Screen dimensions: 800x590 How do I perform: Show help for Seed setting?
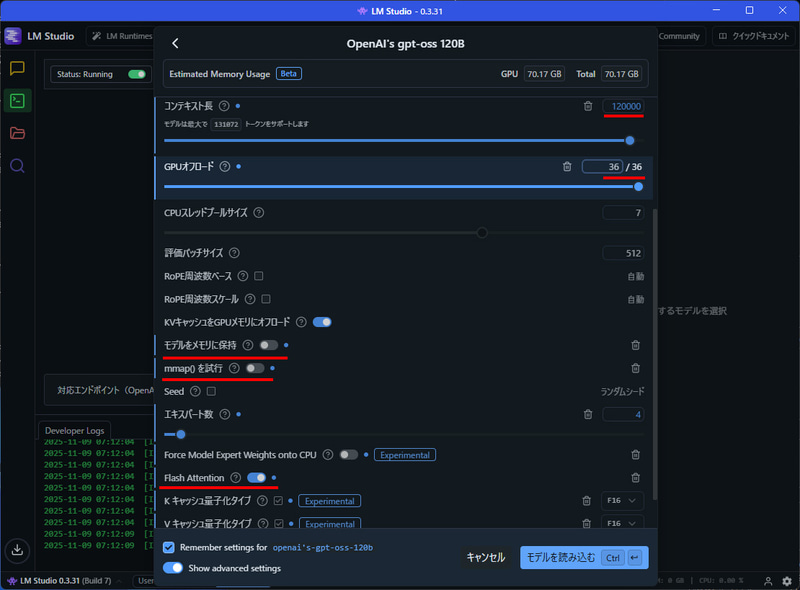pyautogui.click(x=195, y=391)
